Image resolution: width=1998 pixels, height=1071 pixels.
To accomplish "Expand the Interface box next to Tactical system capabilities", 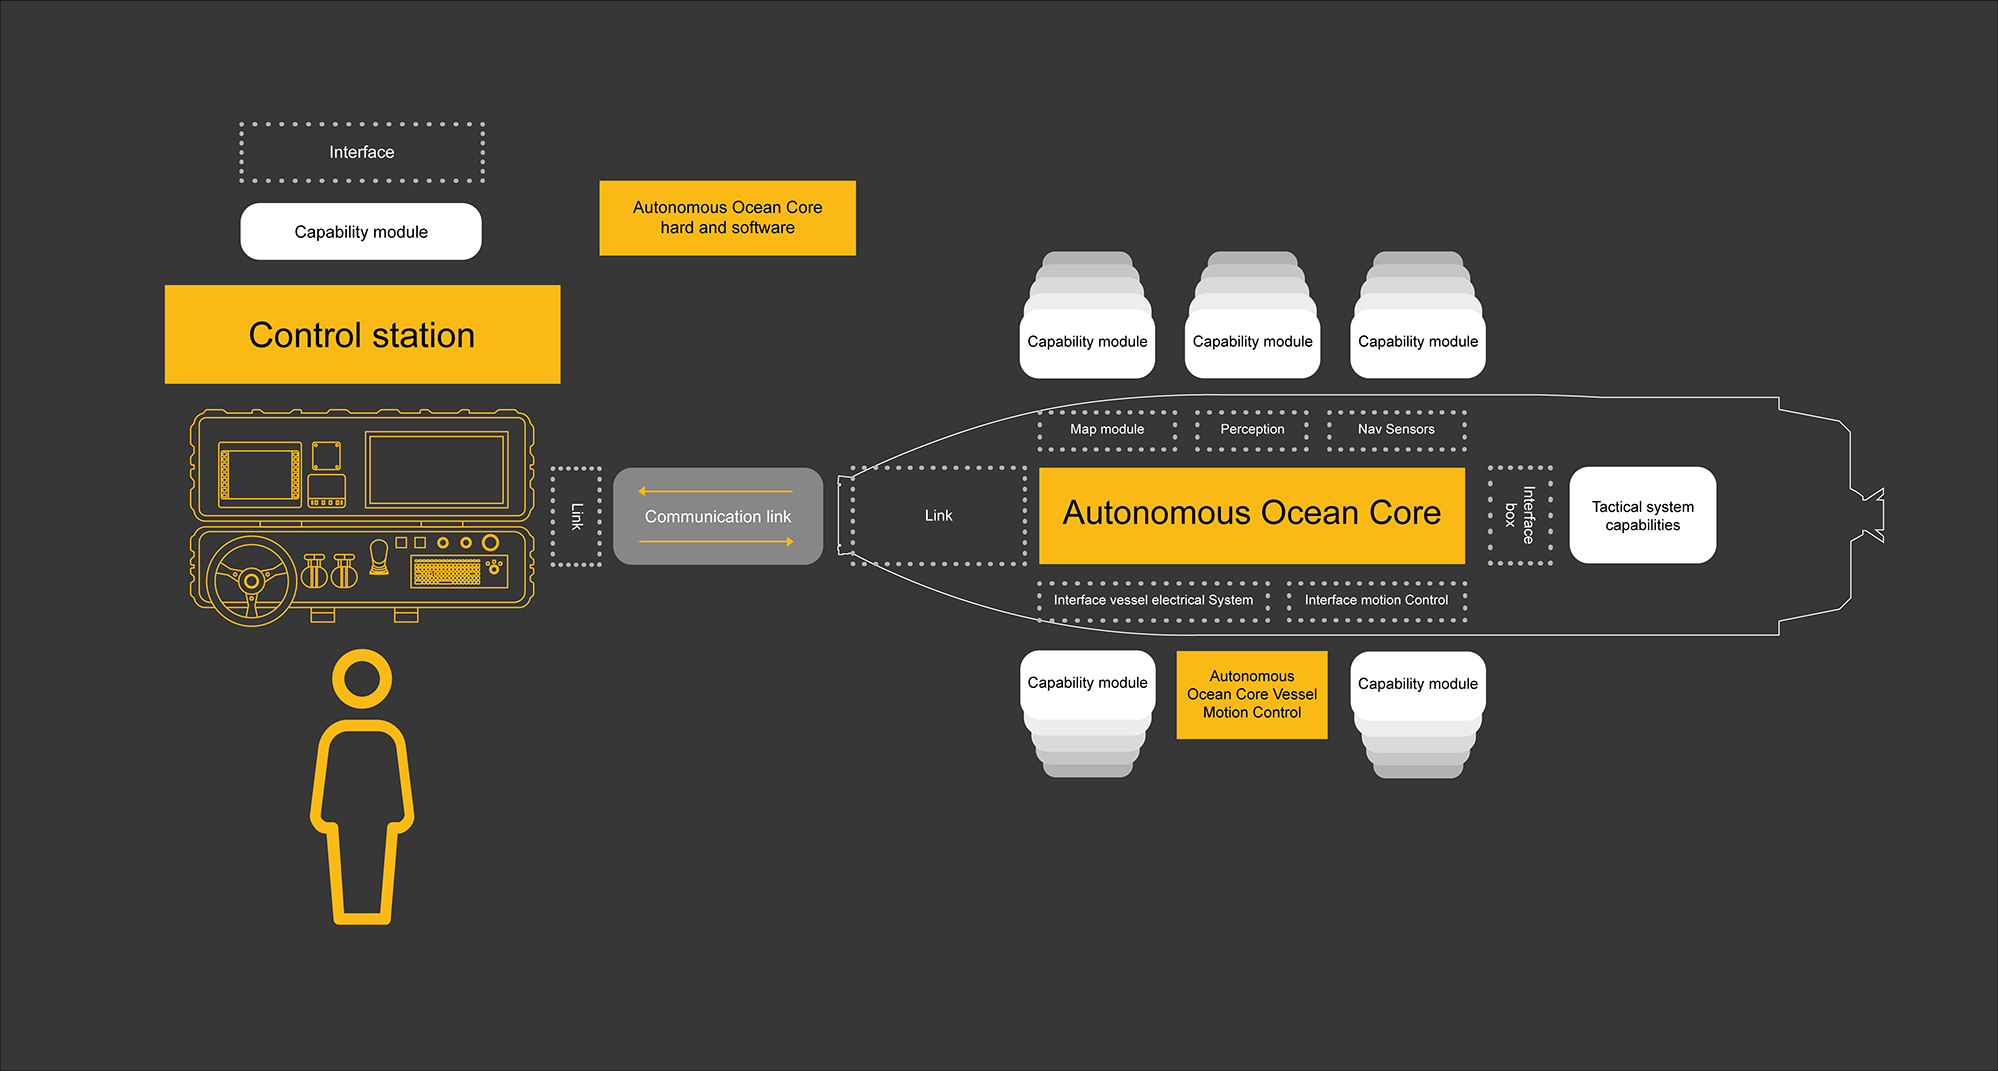I will click(x=1519, y=515).
